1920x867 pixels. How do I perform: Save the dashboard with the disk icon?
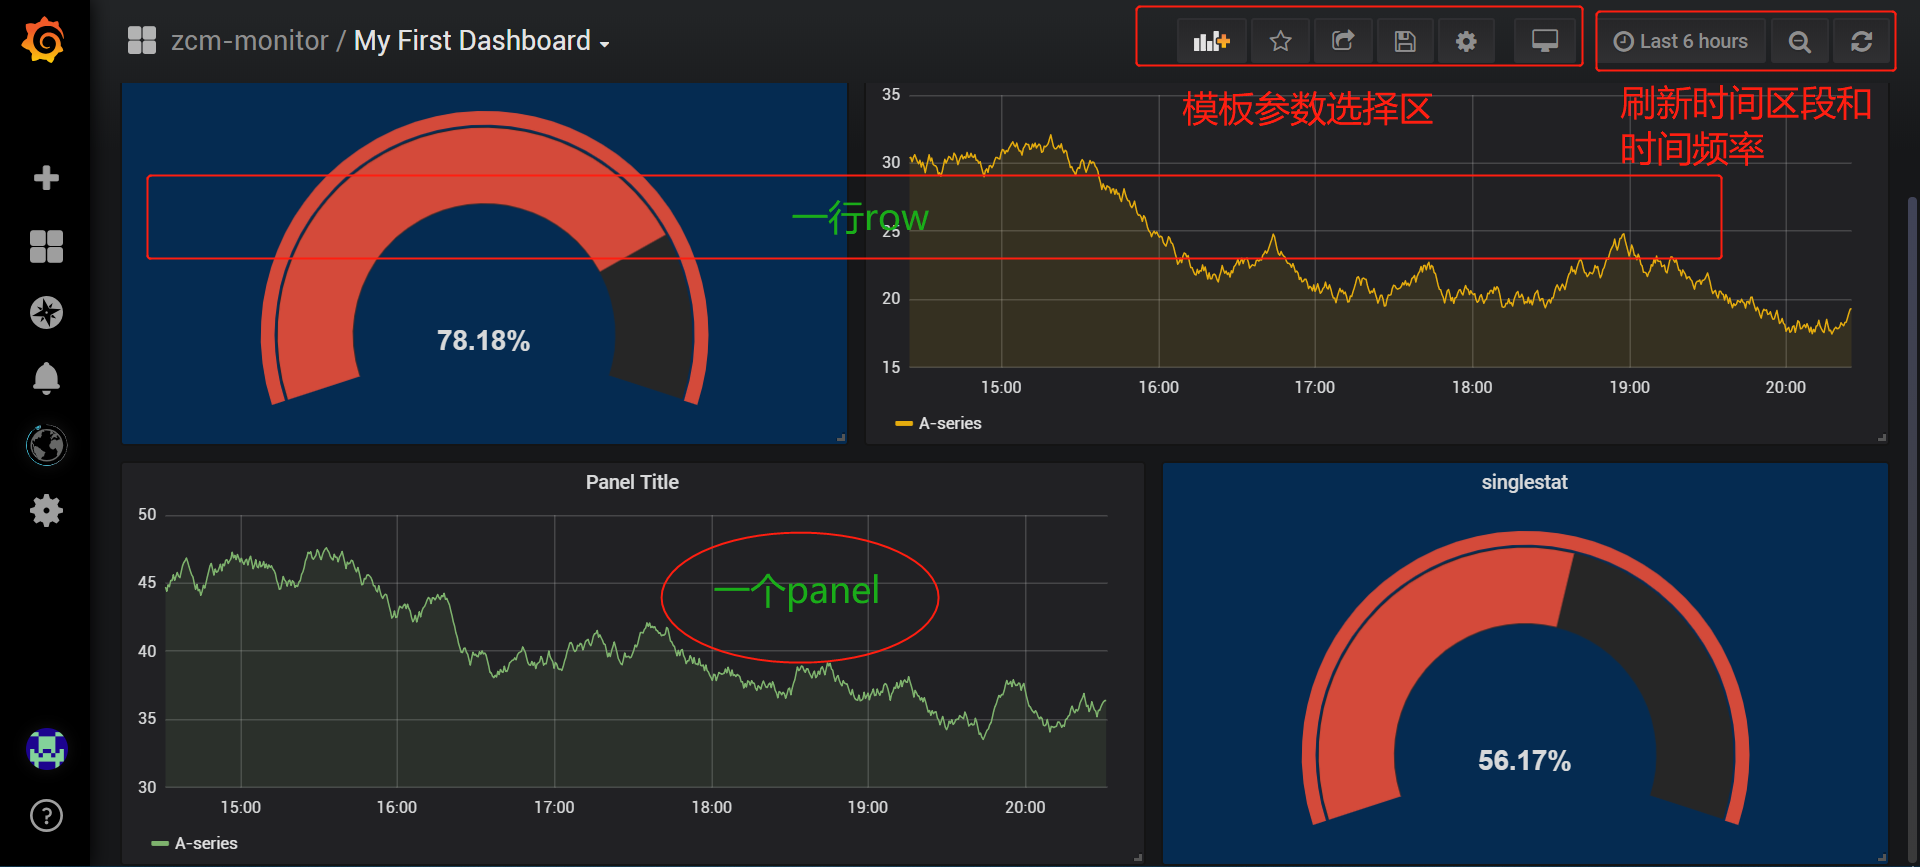(x=1405, y=41)
